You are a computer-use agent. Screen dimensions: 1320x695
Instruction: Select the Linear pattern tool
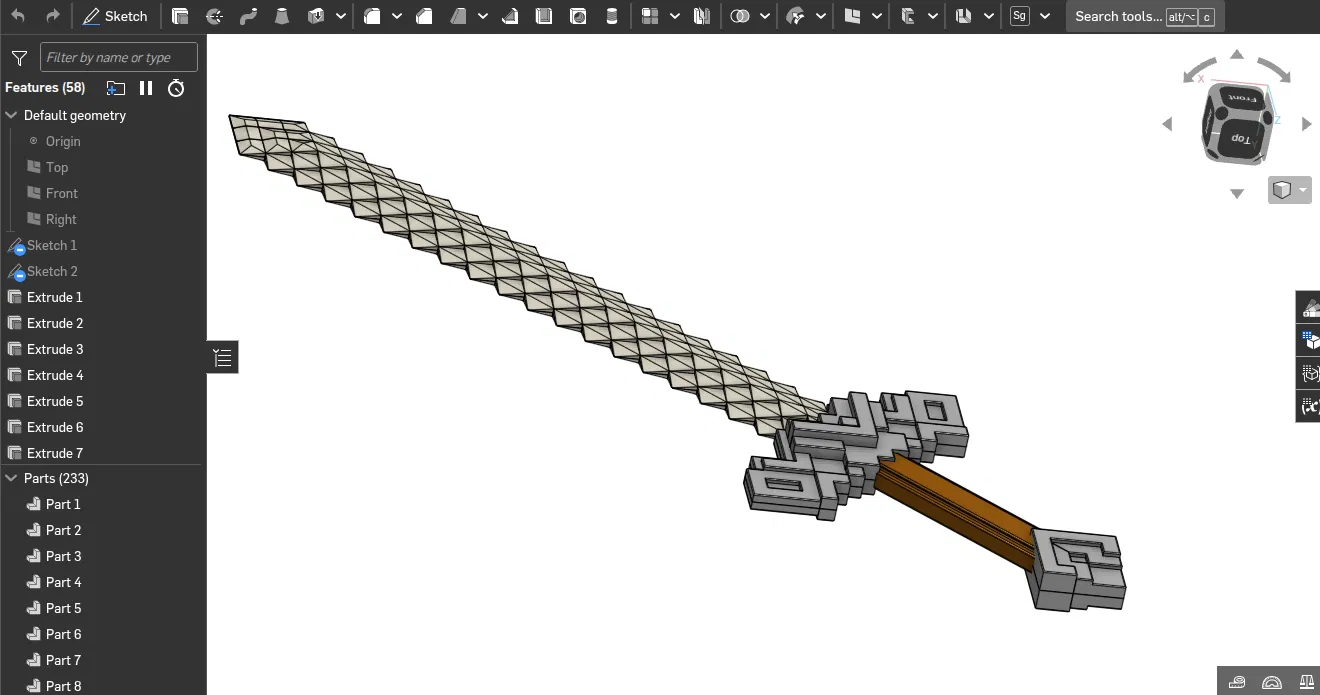coord(650,16)
